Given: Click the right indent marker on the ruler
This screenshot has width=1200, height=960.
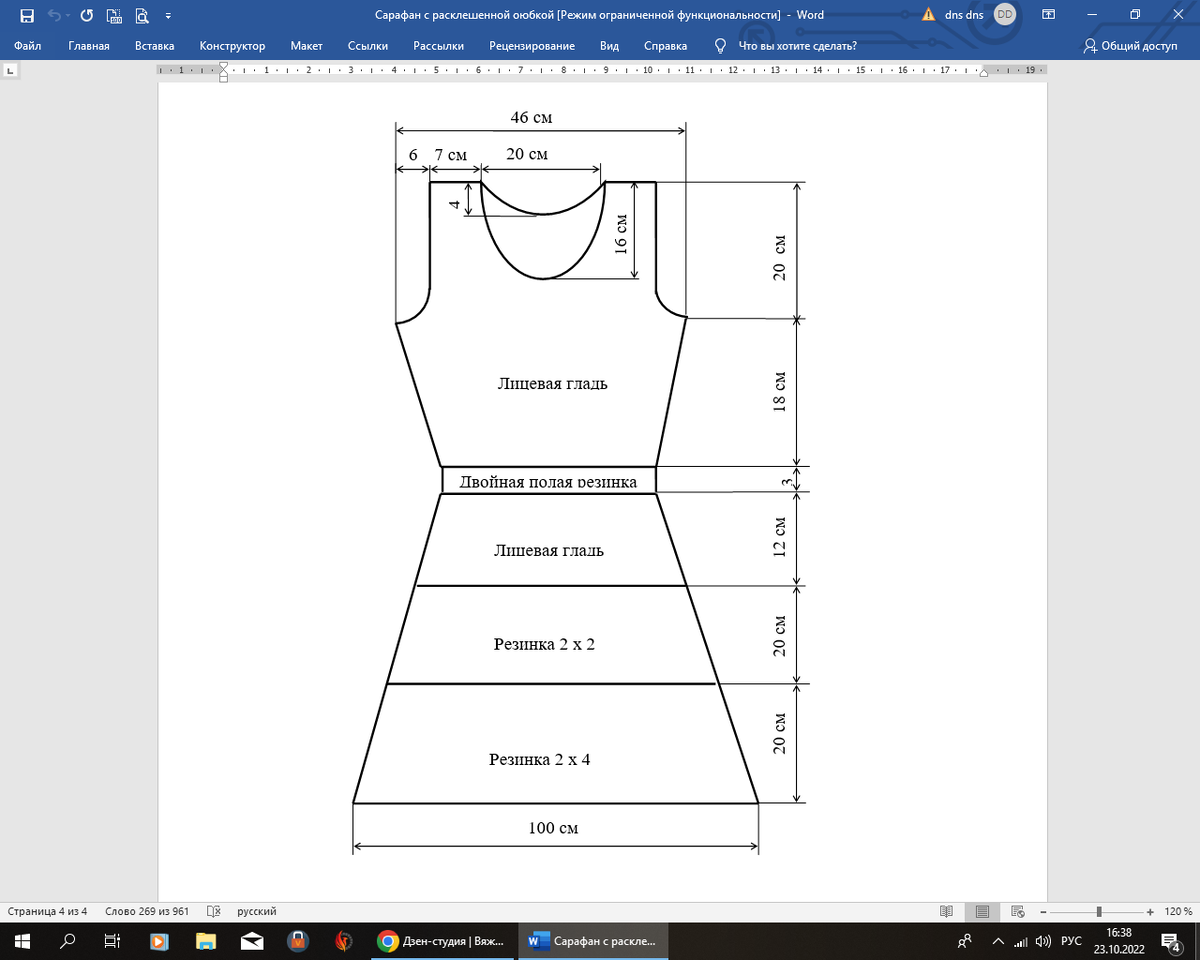Looking at the screenshot, I should click(x=985, y=73).
